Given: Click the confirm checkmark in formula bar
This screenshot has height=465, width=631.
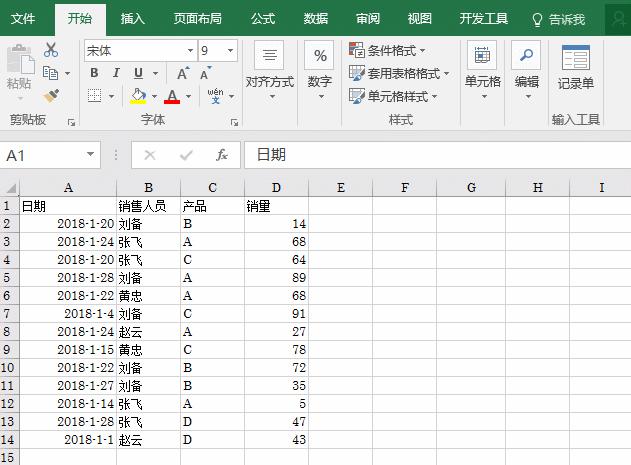Looking at the screenshot, I should [186, 155].
